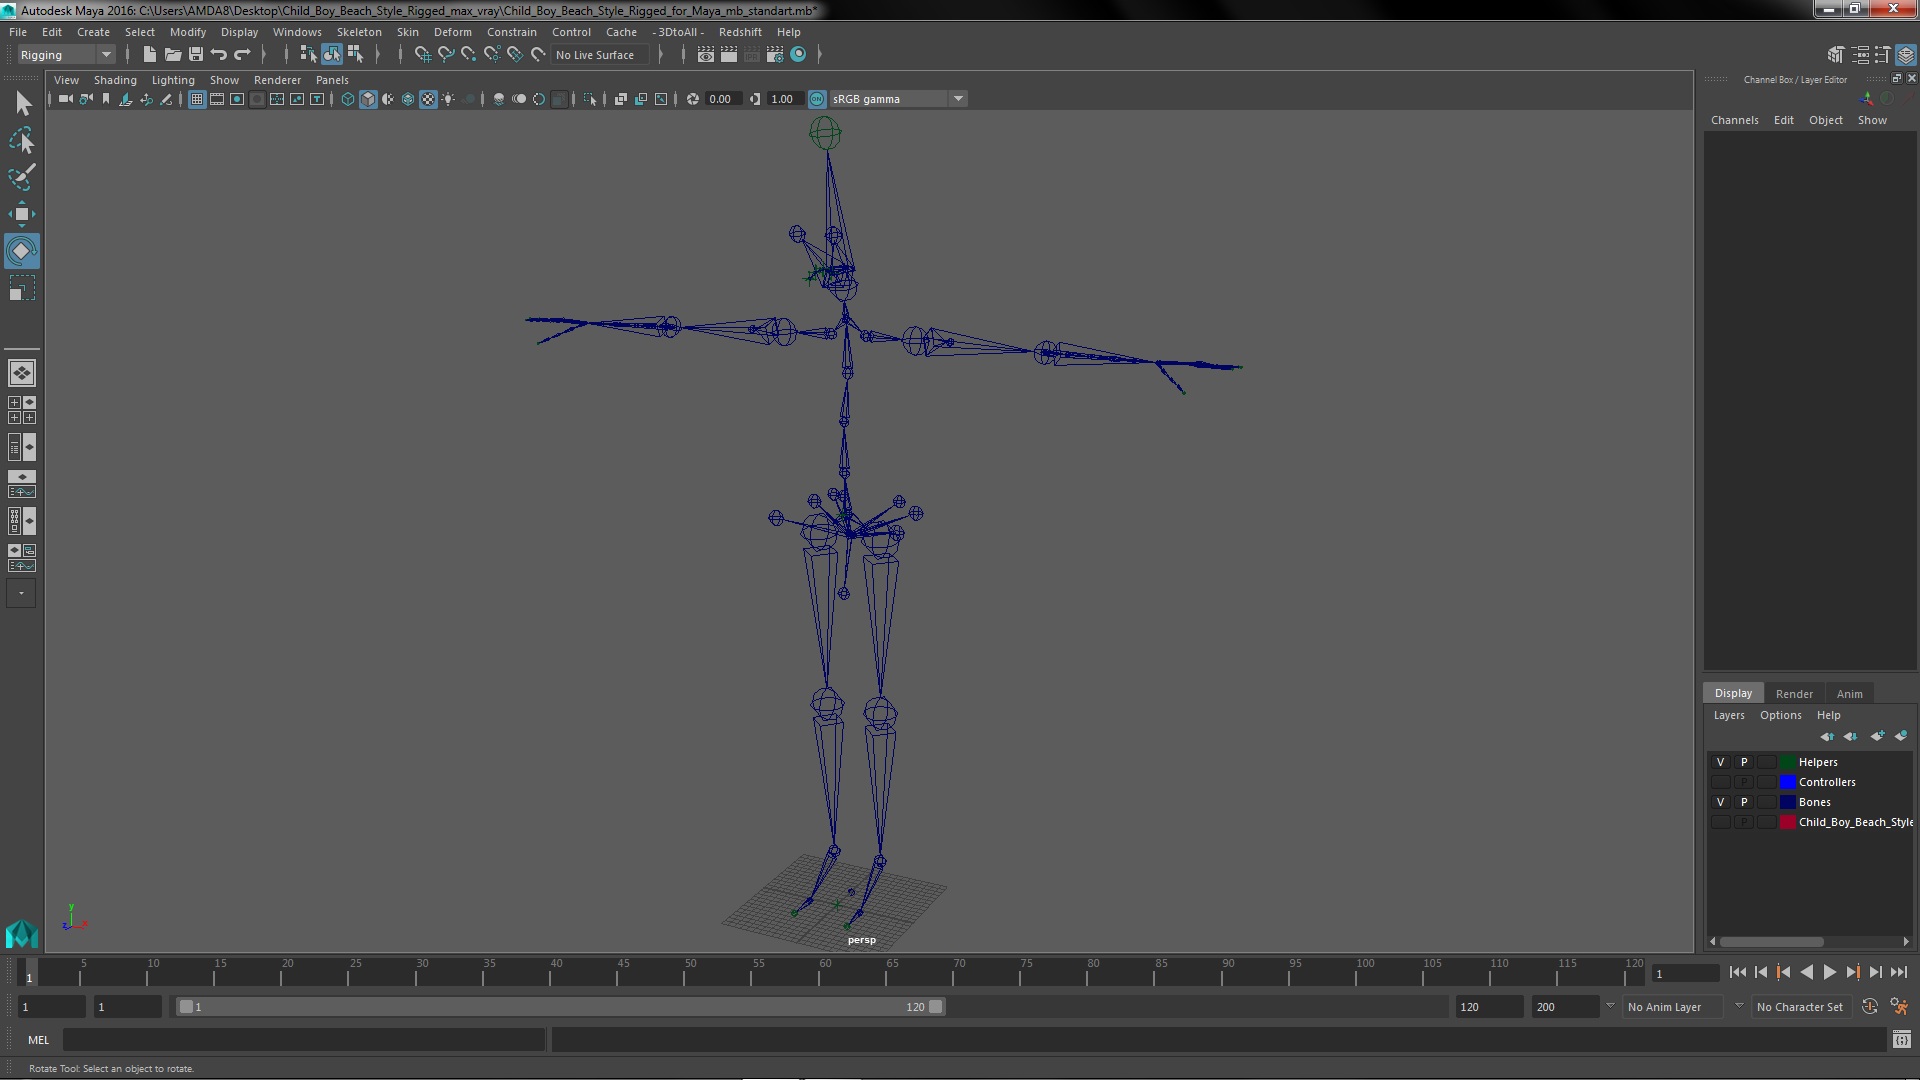Switch to the Anim layer tab

pyautogui.click(x=1849, y=693)
